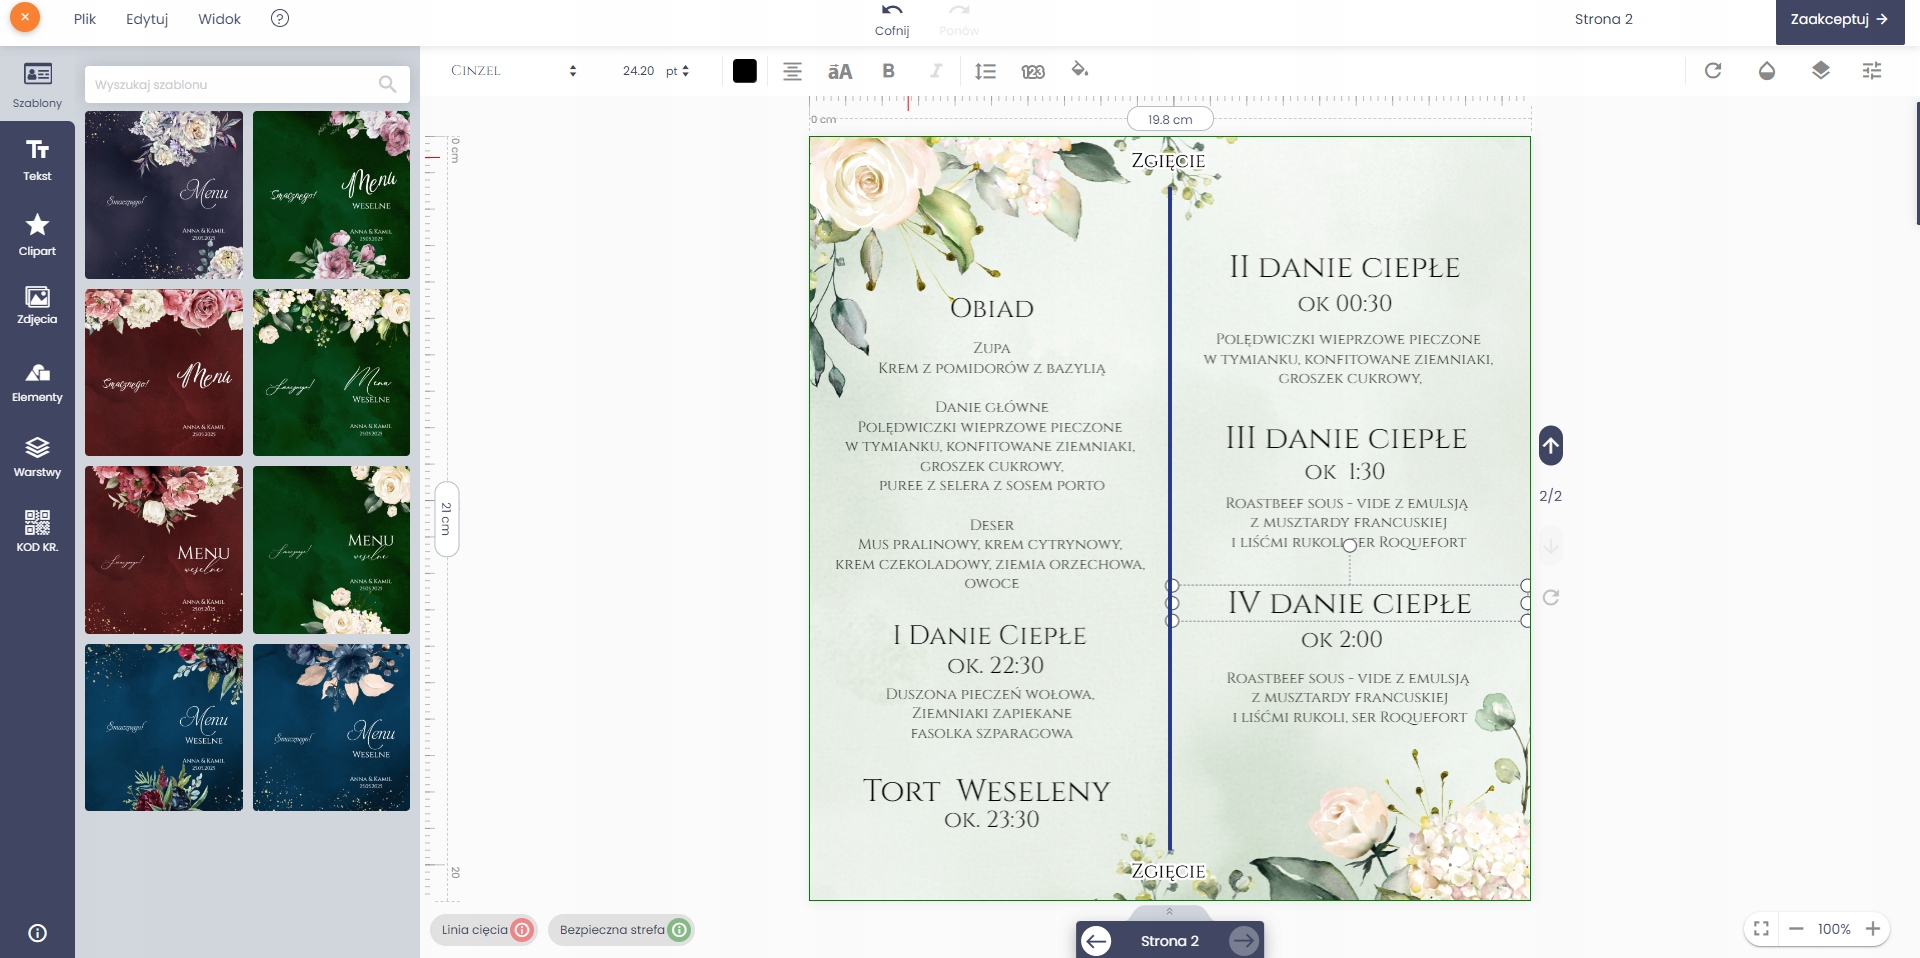
Task: Toggle fullscreen view mode
Action: [1761, 929]
